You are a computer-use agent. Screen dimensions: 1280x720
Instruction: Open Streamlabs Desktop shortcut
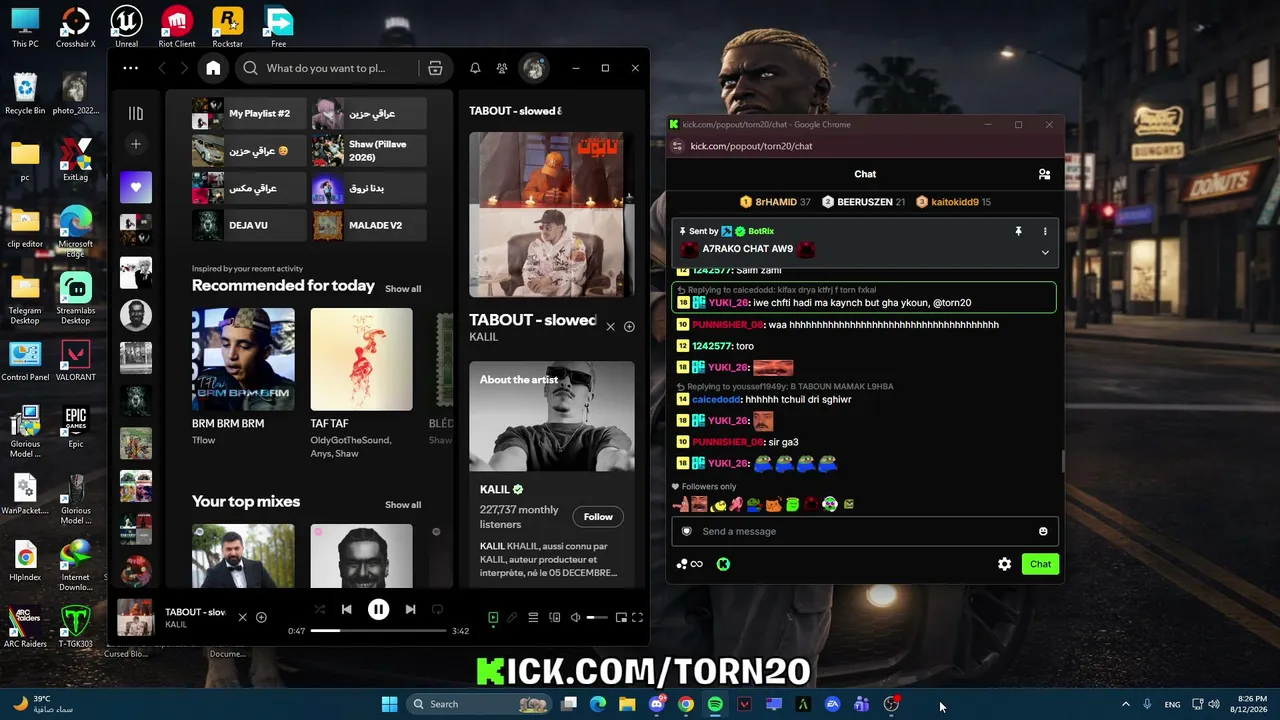(x=76, y=298)
